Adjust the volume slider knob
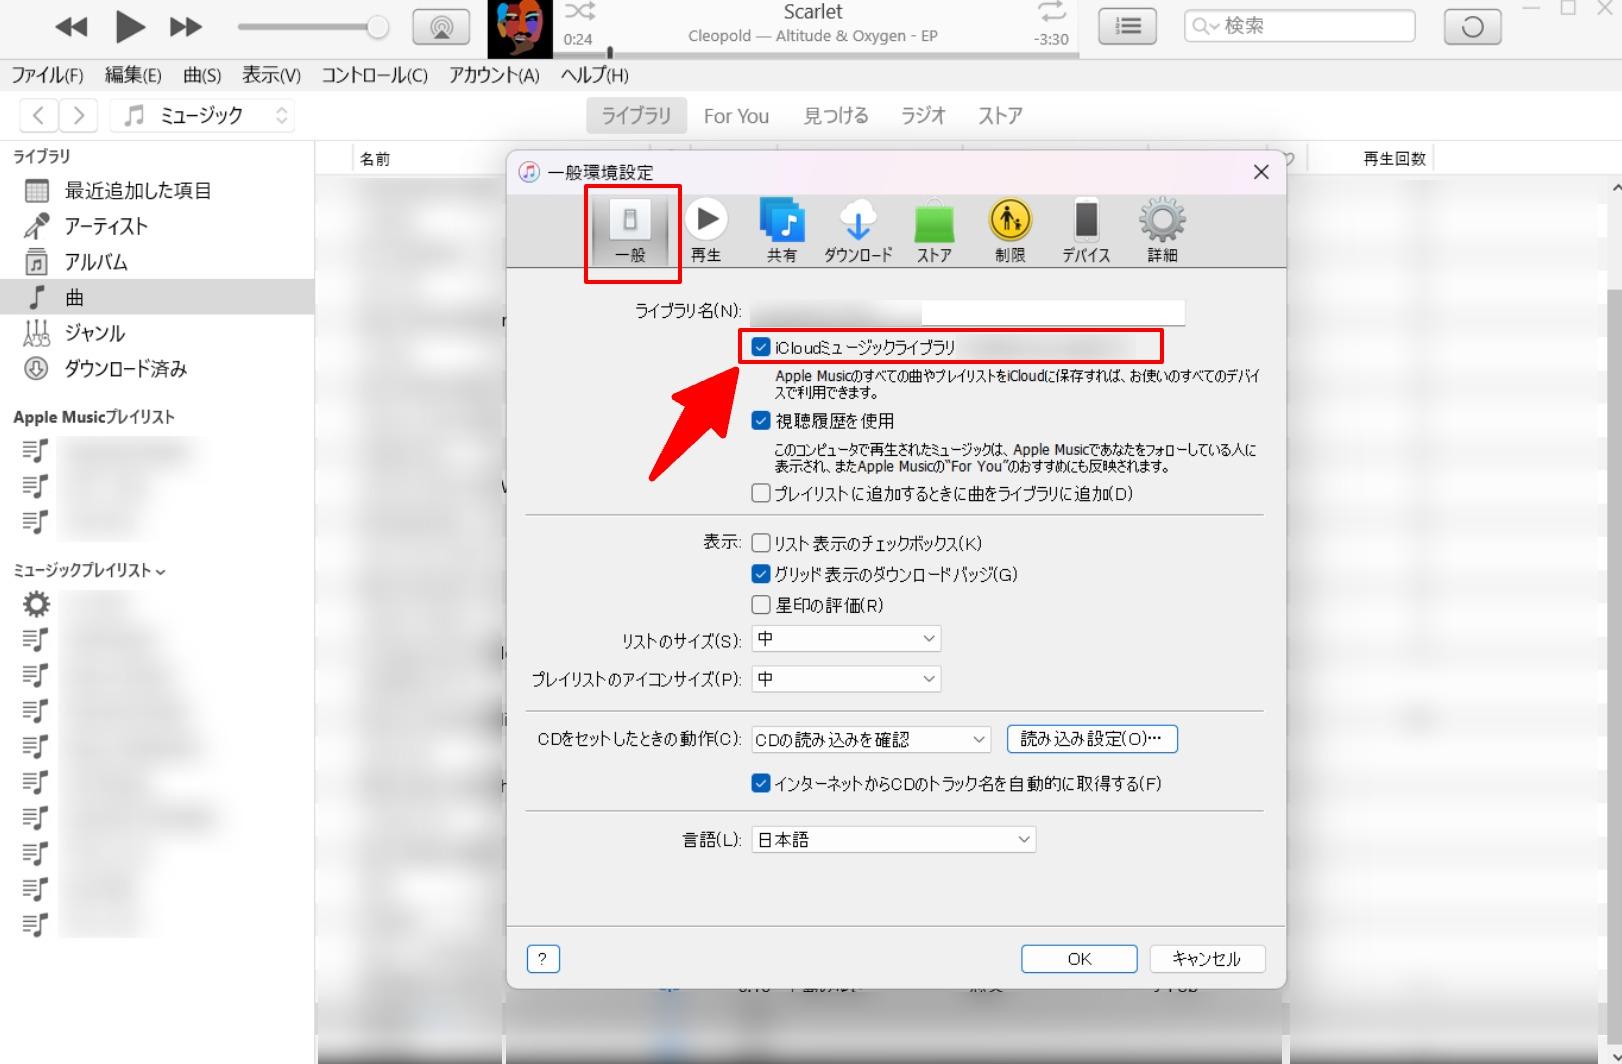This screenshot has height=1064, width=1622. click(378, 27)
